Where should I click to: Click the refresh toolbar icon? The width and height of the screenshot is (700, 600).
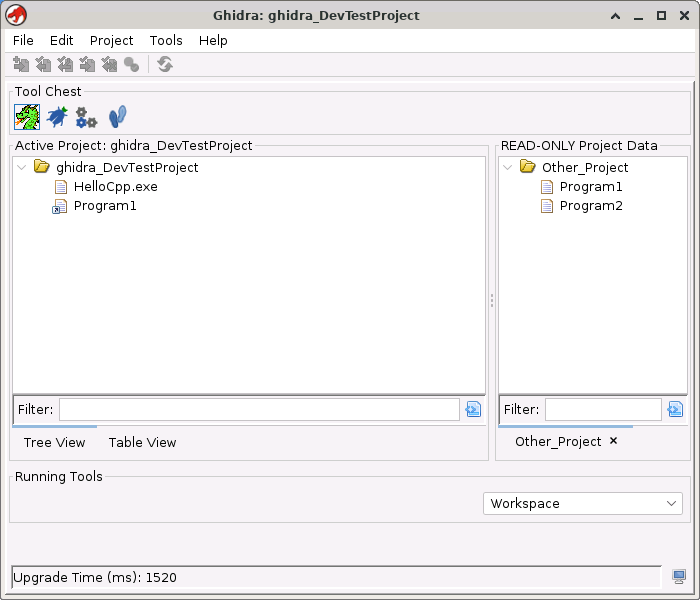tap(165, 65)
